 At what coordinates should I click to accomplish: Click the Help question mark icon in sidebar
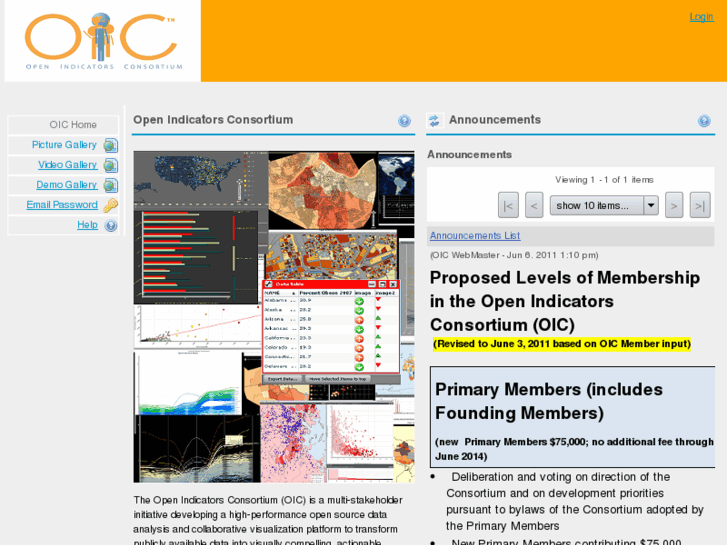pos(111,226)
